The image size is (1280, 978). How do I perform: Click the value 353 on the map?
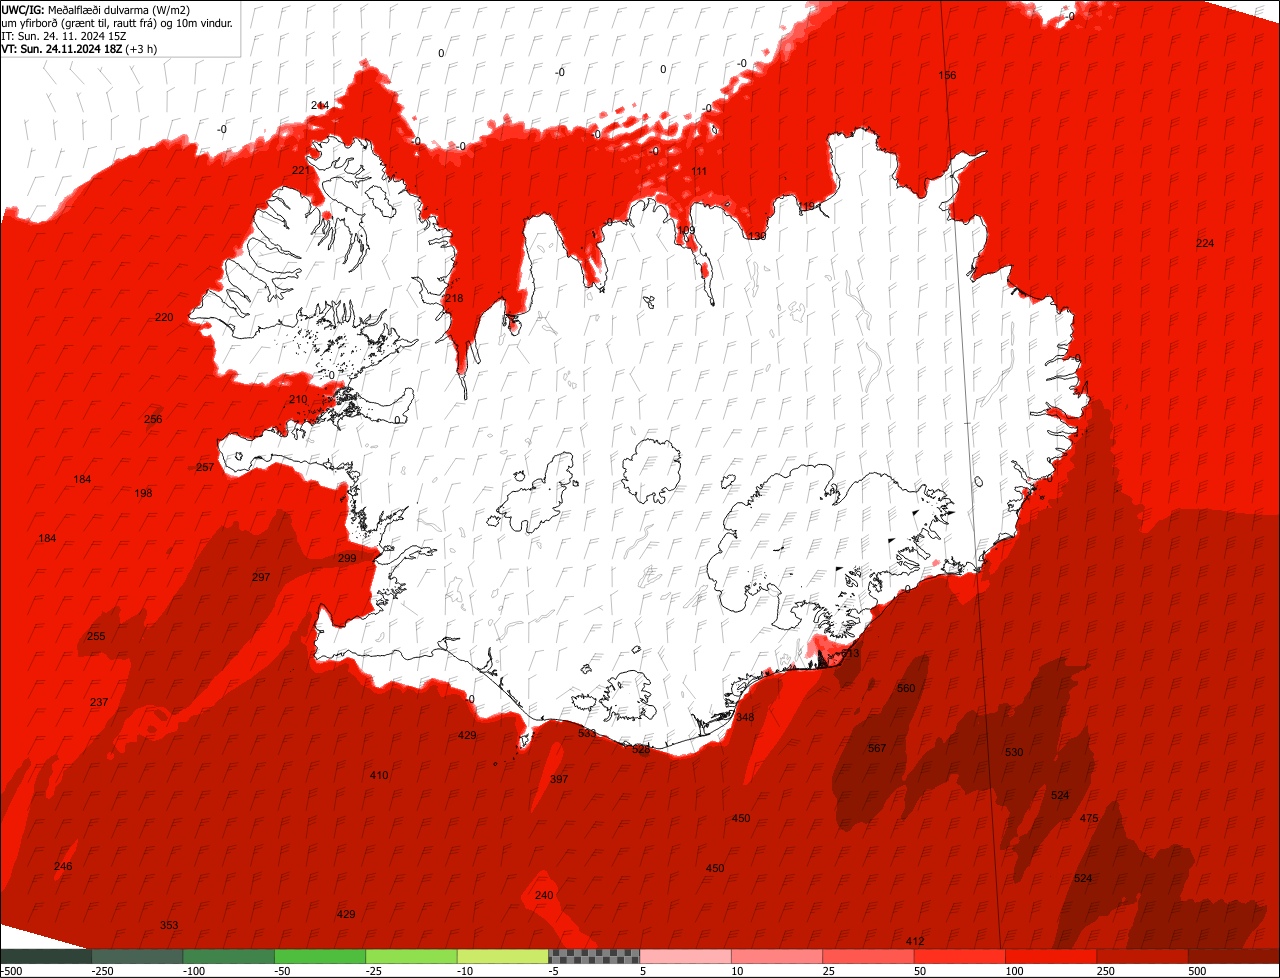pos(169,926)
